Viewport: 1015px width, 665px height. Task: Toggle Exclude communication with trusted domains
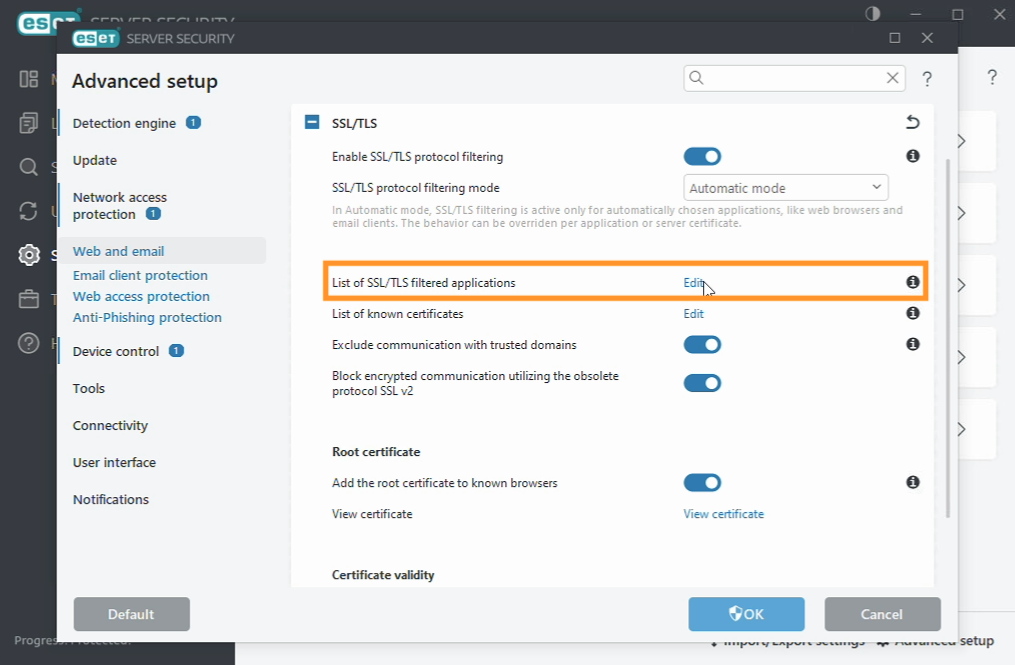tap(702, 344)
